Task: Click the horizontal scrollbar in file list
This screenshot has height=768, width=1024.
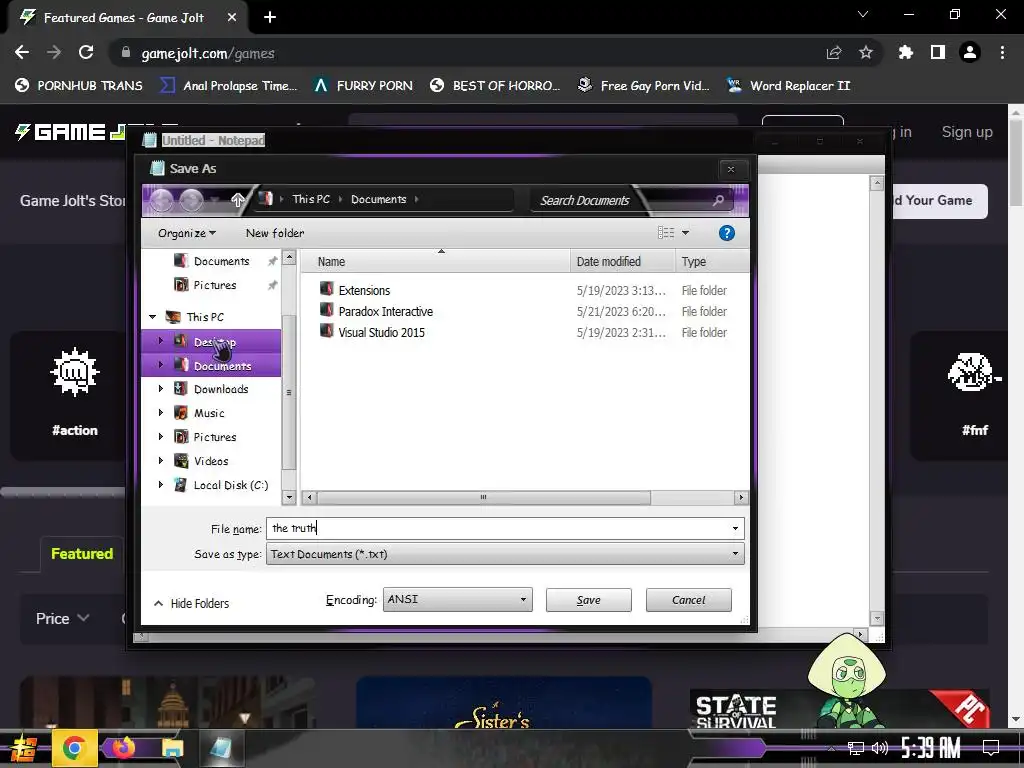Action: (484, 498)
